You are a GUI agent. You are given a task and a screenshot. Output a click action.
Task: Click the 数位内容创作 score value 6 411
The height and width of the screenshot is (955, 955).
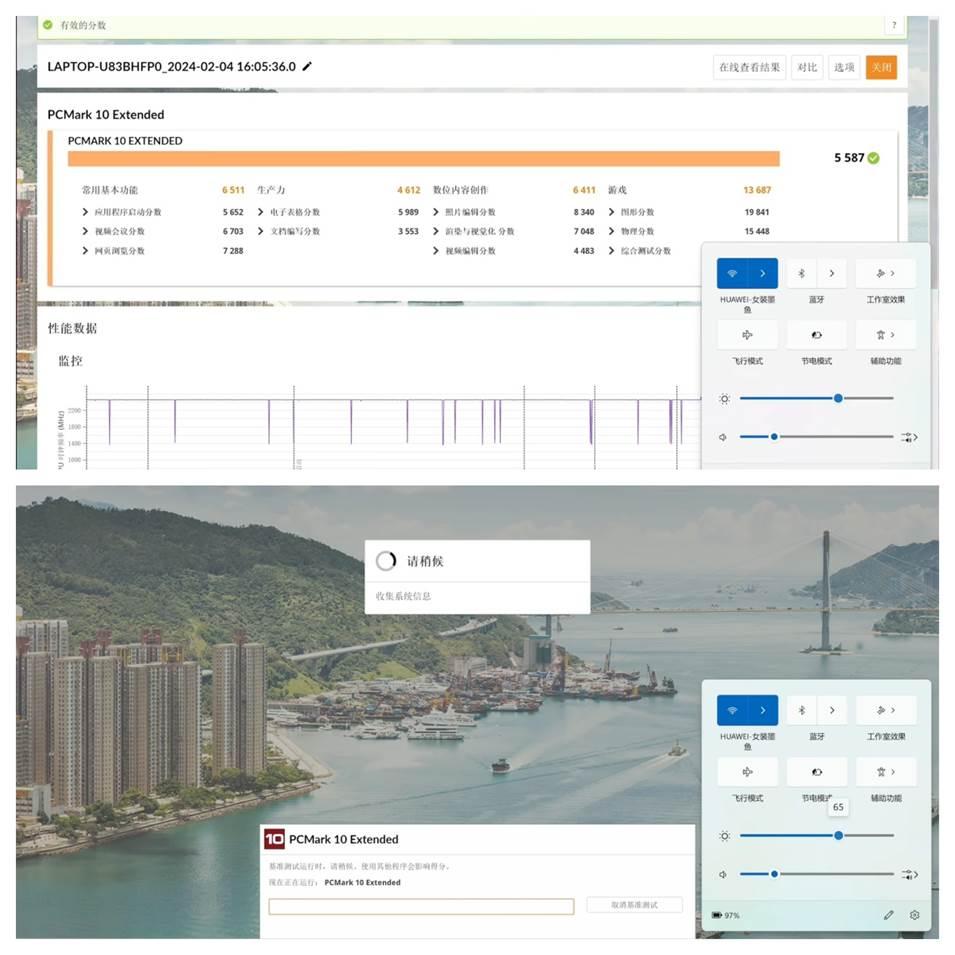[x=584, y=190]
